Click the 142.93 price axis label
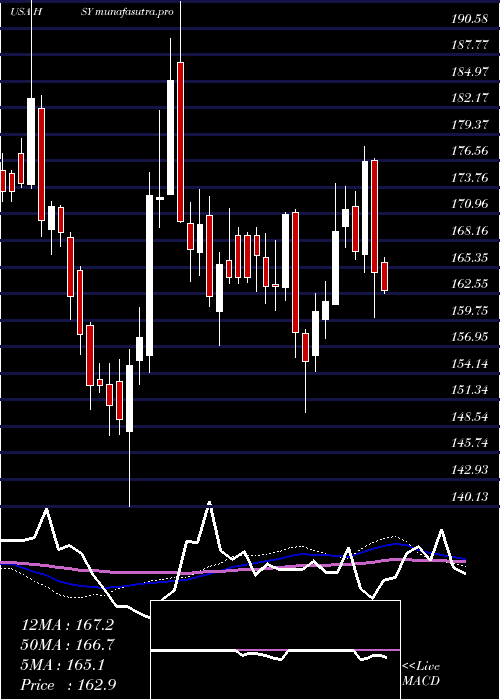Screen dimensions: 500x700 [468, 470]
